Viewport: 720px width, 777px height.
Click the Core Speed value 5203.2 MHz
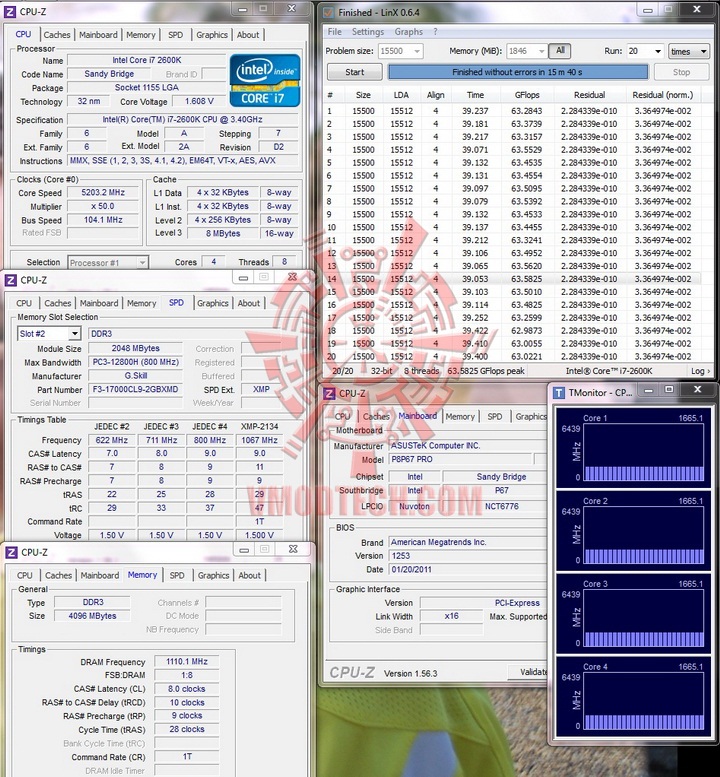[103, 193]
